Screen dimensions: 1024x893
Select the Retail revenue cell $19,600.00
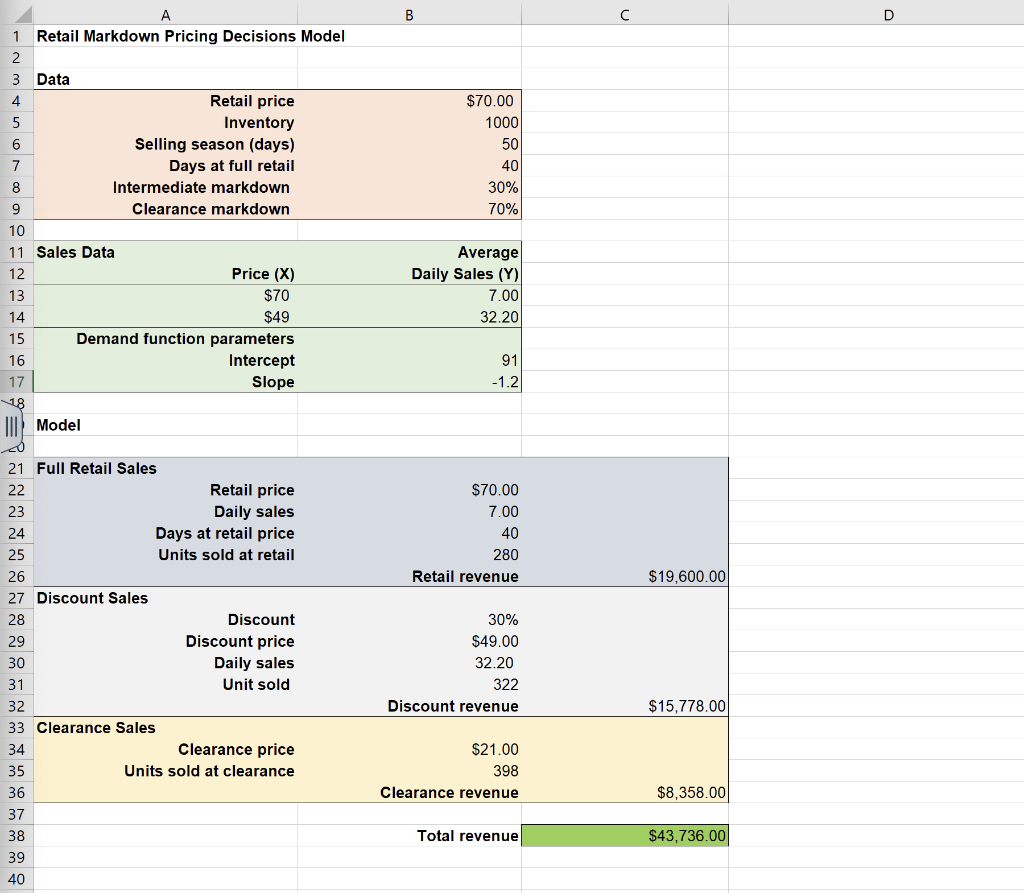coord(624,577)
